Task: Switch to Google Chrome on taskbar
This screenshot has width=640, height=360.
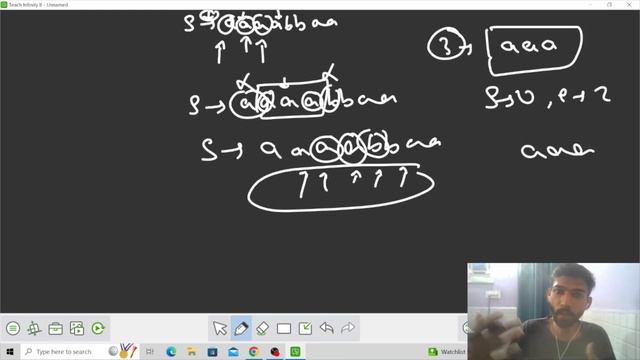Action: point(254,351)
